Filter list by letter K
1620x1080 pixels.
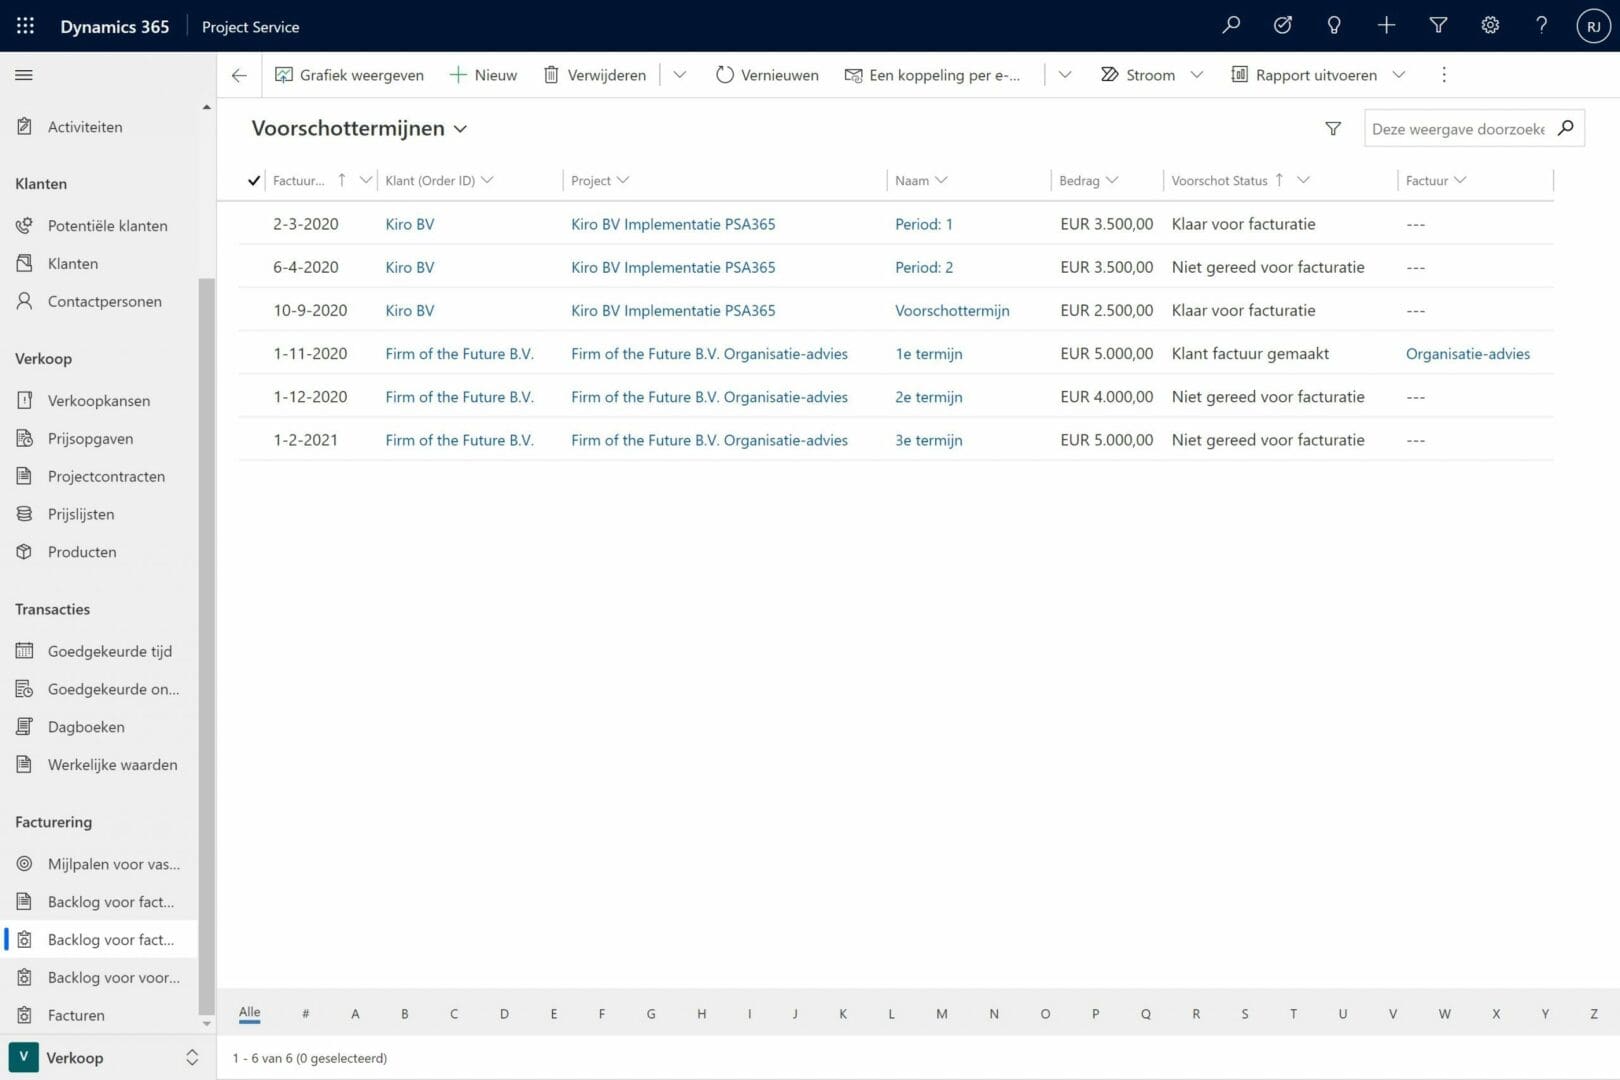click(x=843, y=1014)
